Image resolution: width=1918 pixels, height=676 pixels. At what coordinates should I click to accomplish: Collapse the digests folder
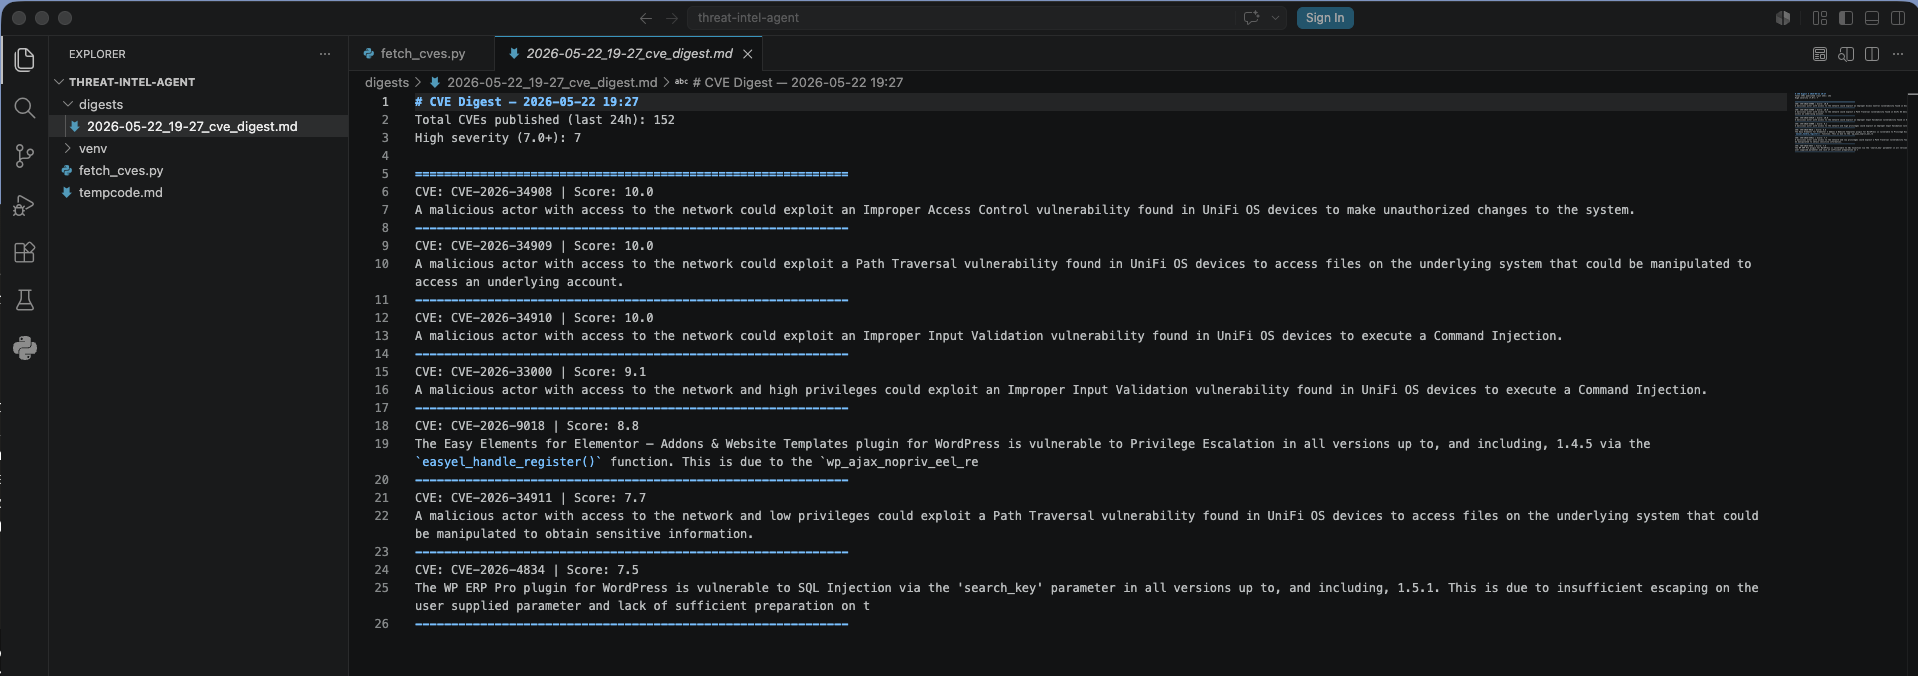pos(200,104)
